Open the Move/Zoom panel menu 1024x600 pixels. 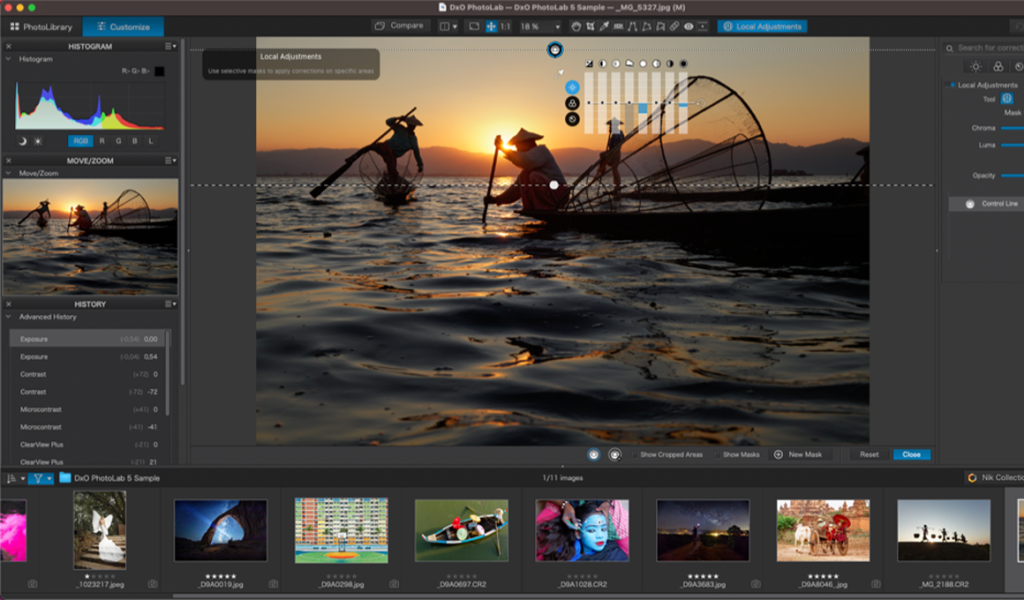tap(170, 161)
